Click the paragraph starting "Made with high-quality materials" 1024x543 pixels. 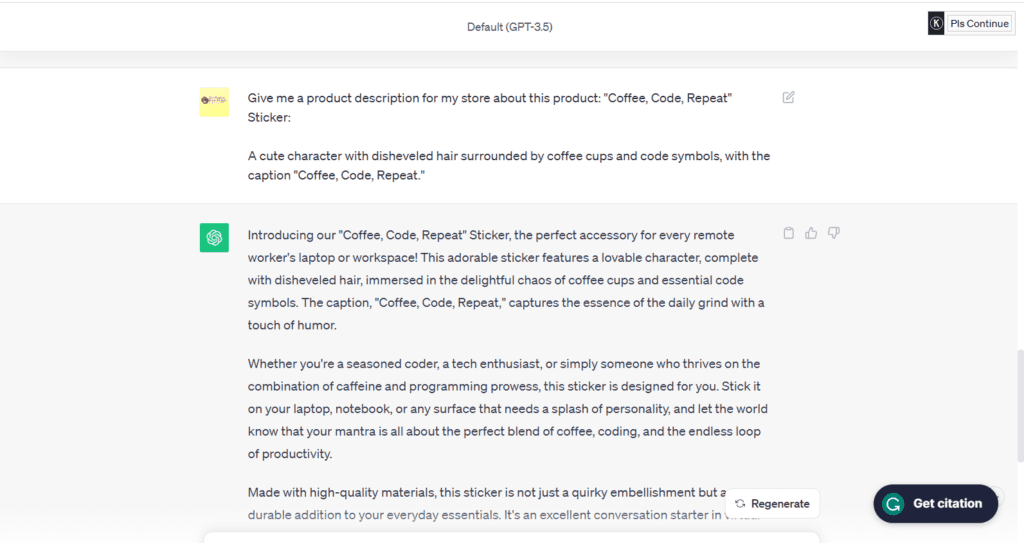pos(480,492)
